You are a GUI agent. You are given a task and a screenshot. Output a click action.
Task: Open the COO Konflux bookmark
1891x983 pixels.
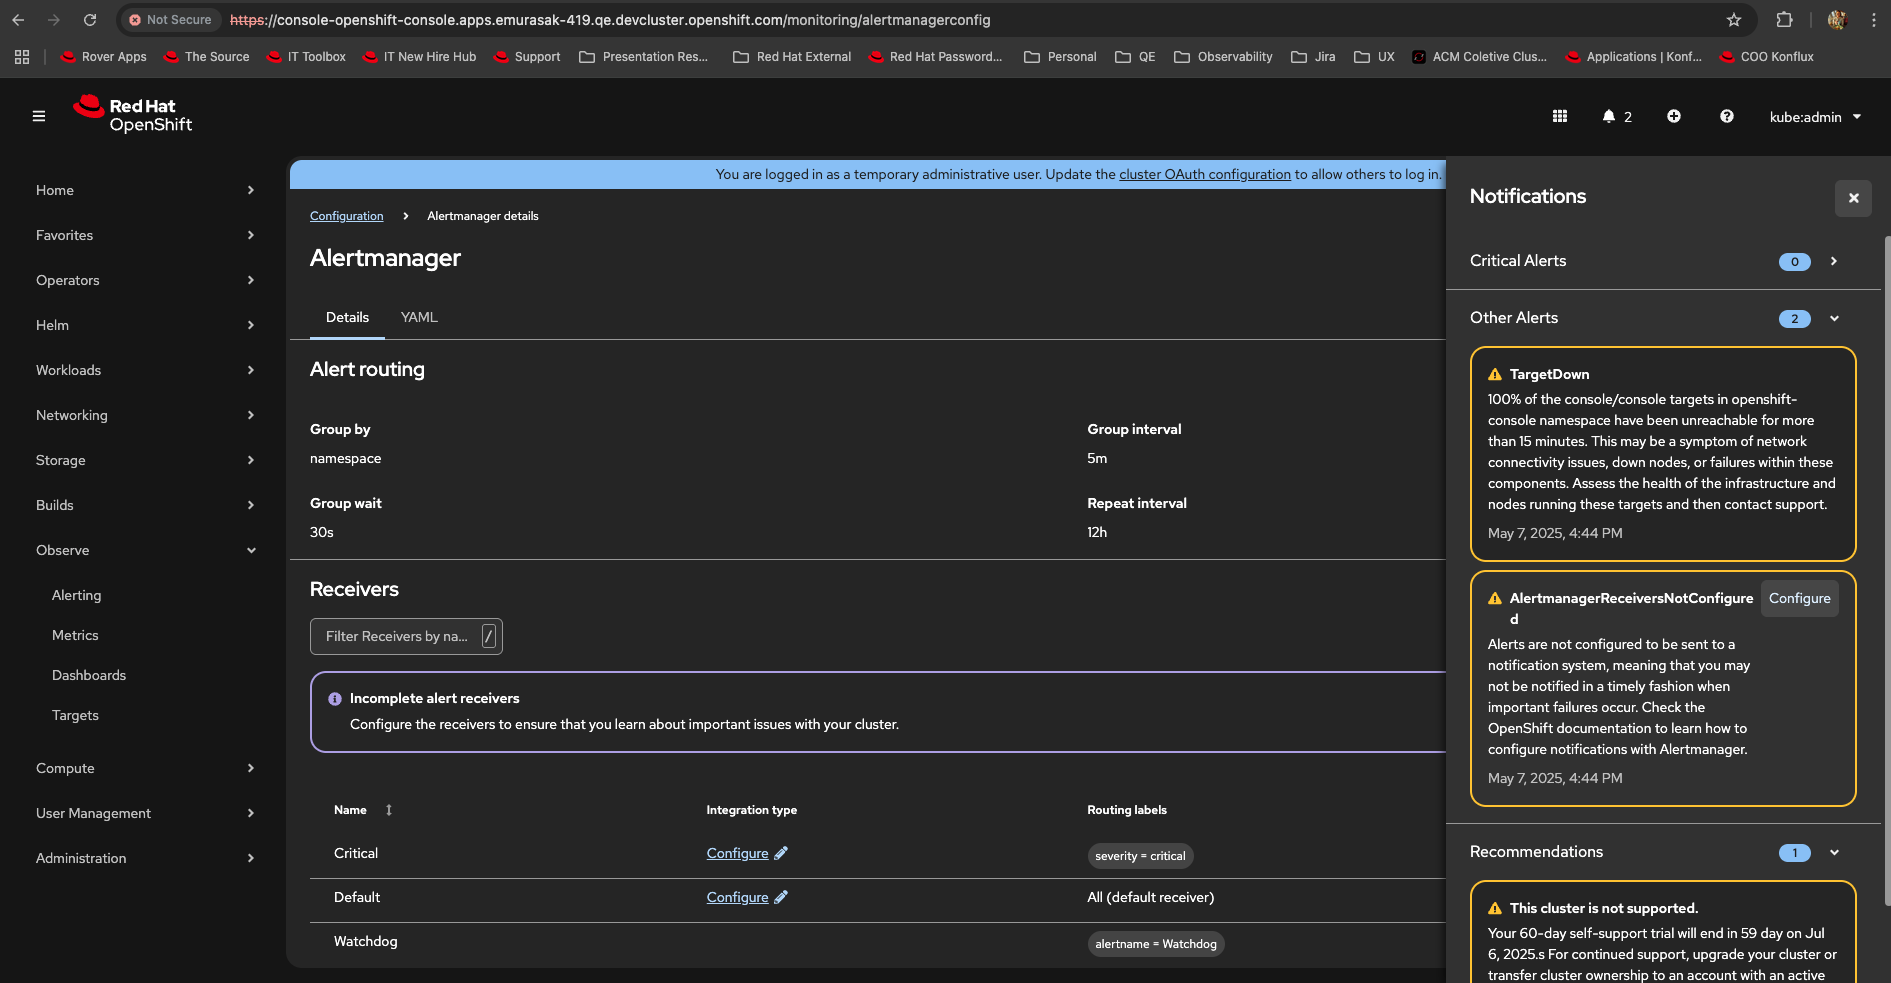click(x=1766, y=57)
